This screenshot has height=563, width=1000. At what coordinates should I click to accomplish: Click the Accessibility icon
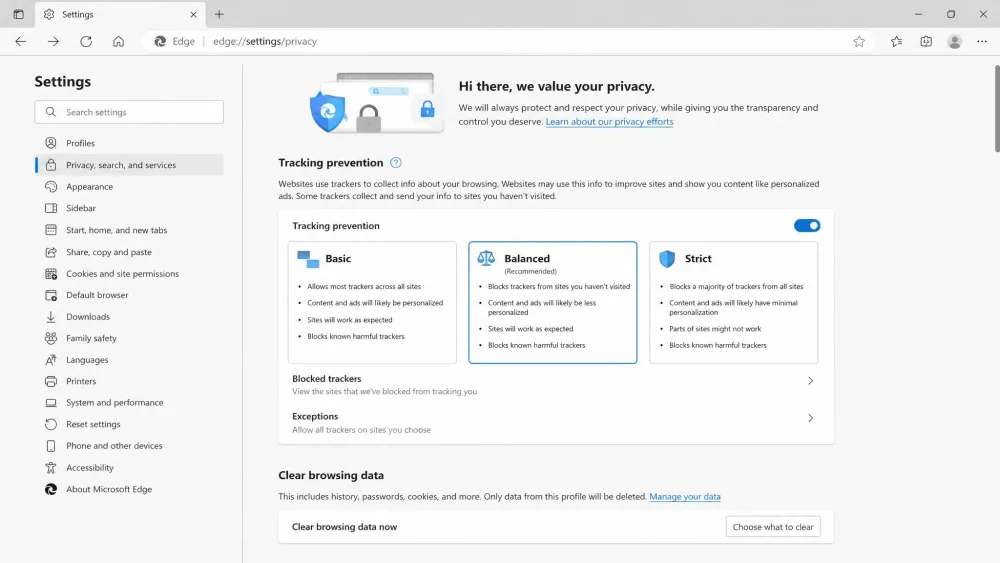(x=51, y=467)
